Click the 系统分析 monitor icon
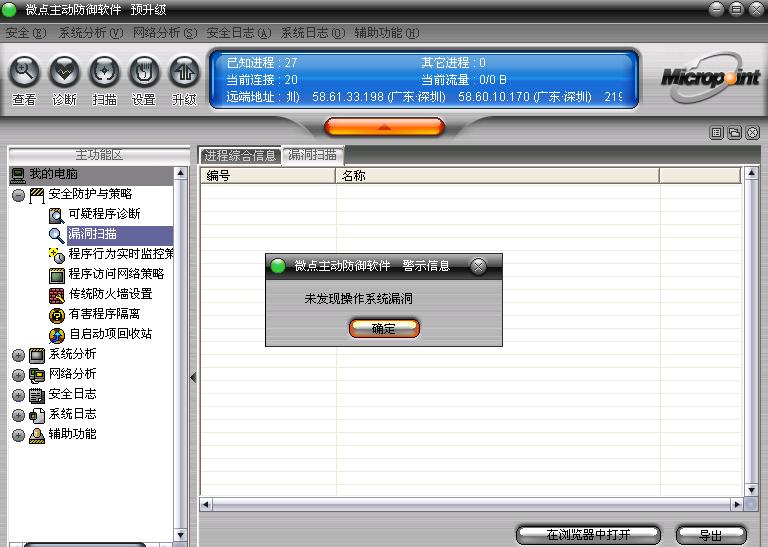This screenshot has height=547, width=768. 37,355
